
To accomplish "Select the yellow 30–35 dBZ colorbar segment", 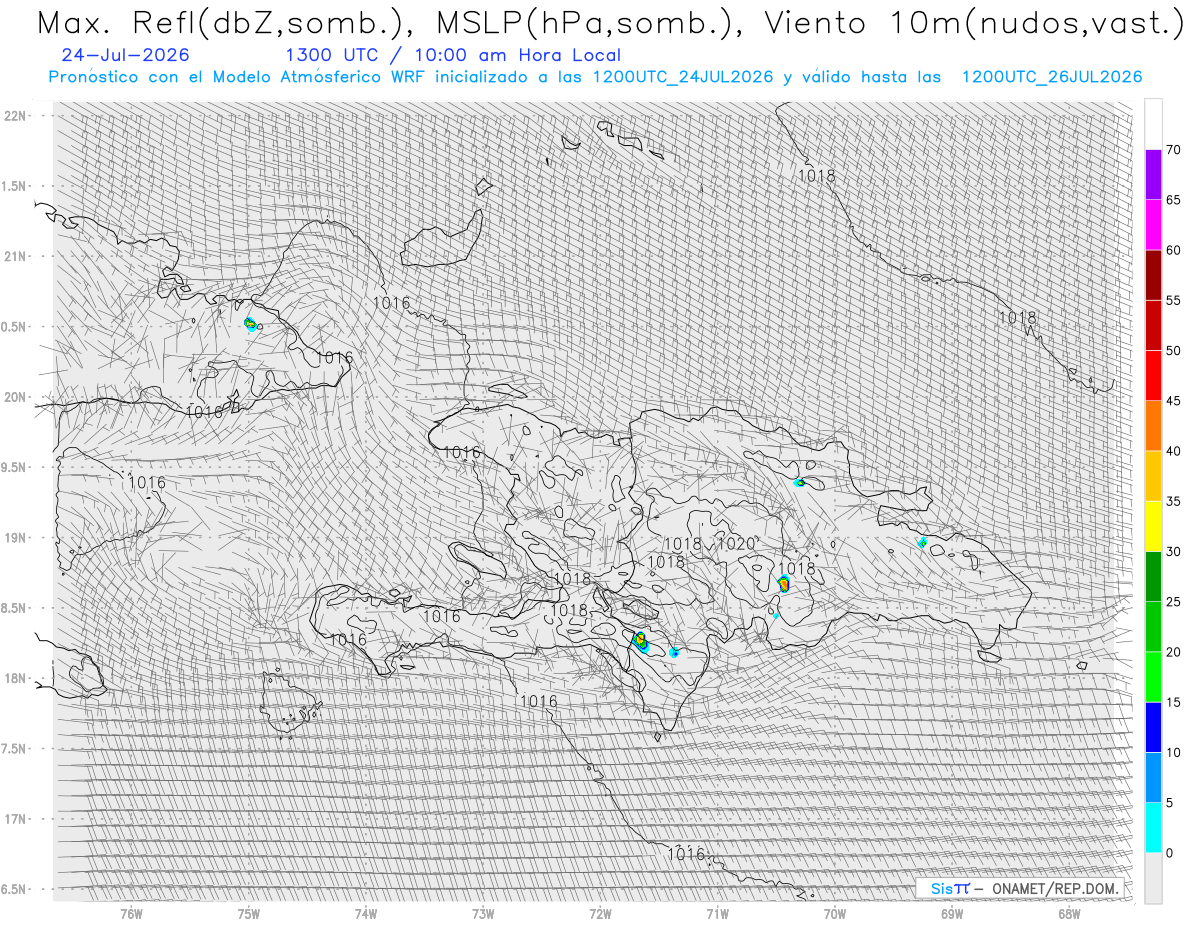I will [x=1153, y=526].
